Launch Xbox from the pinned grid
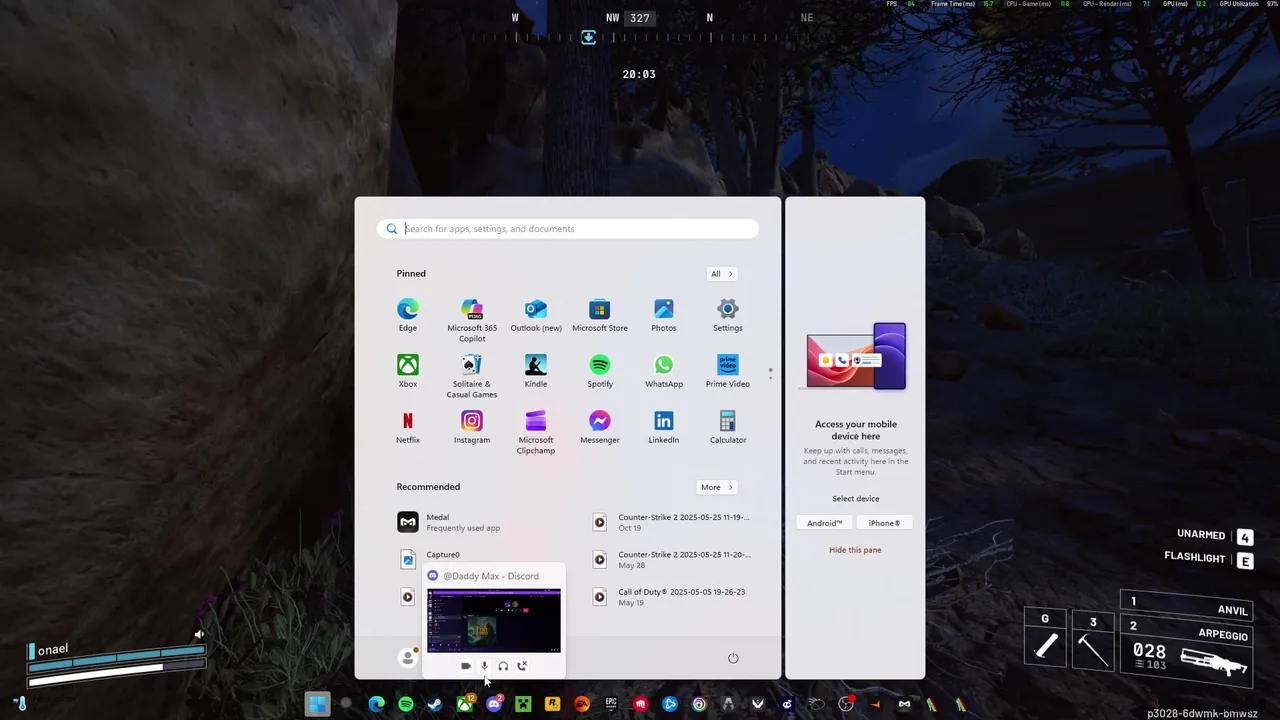This screenshot has height=720, width=1280. point(408,371)
